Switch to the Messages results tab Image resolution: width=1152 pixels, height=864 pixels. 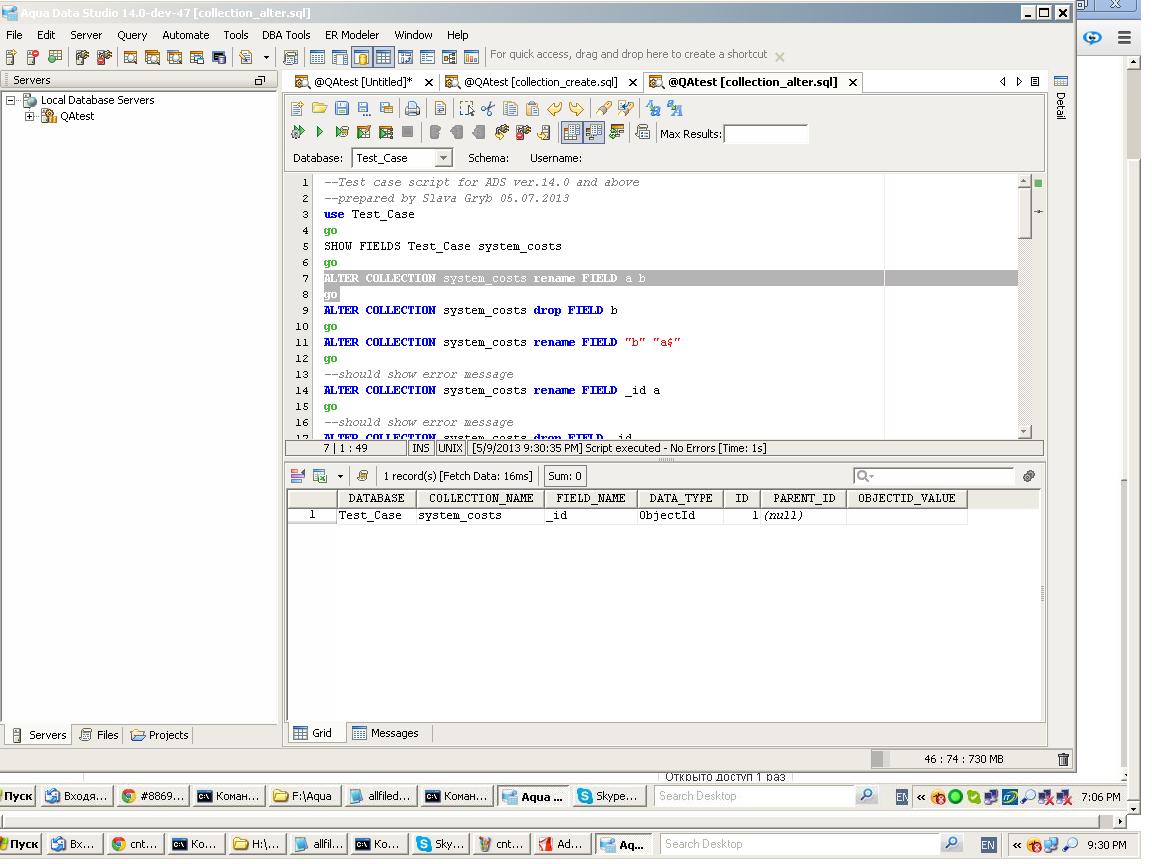[386, 732]
